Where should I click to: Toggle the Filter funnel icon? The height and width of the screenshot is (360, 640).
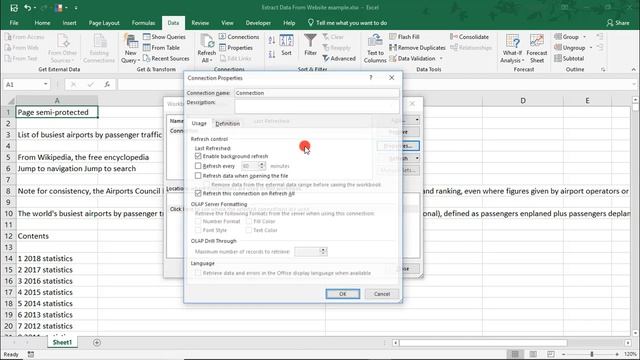pos(310,45)
